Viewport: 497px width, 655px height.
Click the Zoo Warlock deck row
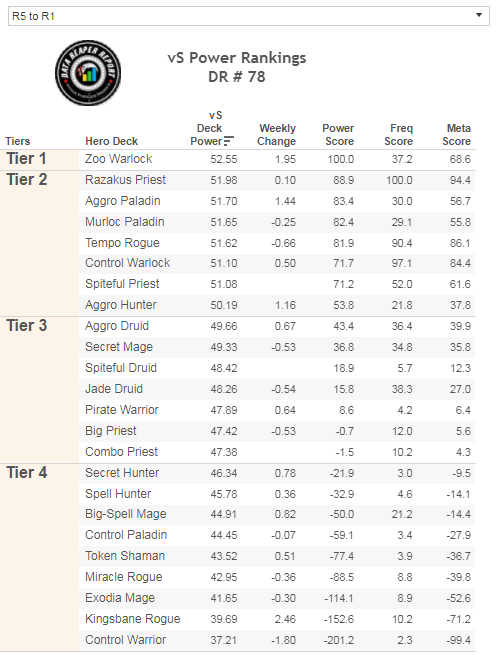coord(276,159)
